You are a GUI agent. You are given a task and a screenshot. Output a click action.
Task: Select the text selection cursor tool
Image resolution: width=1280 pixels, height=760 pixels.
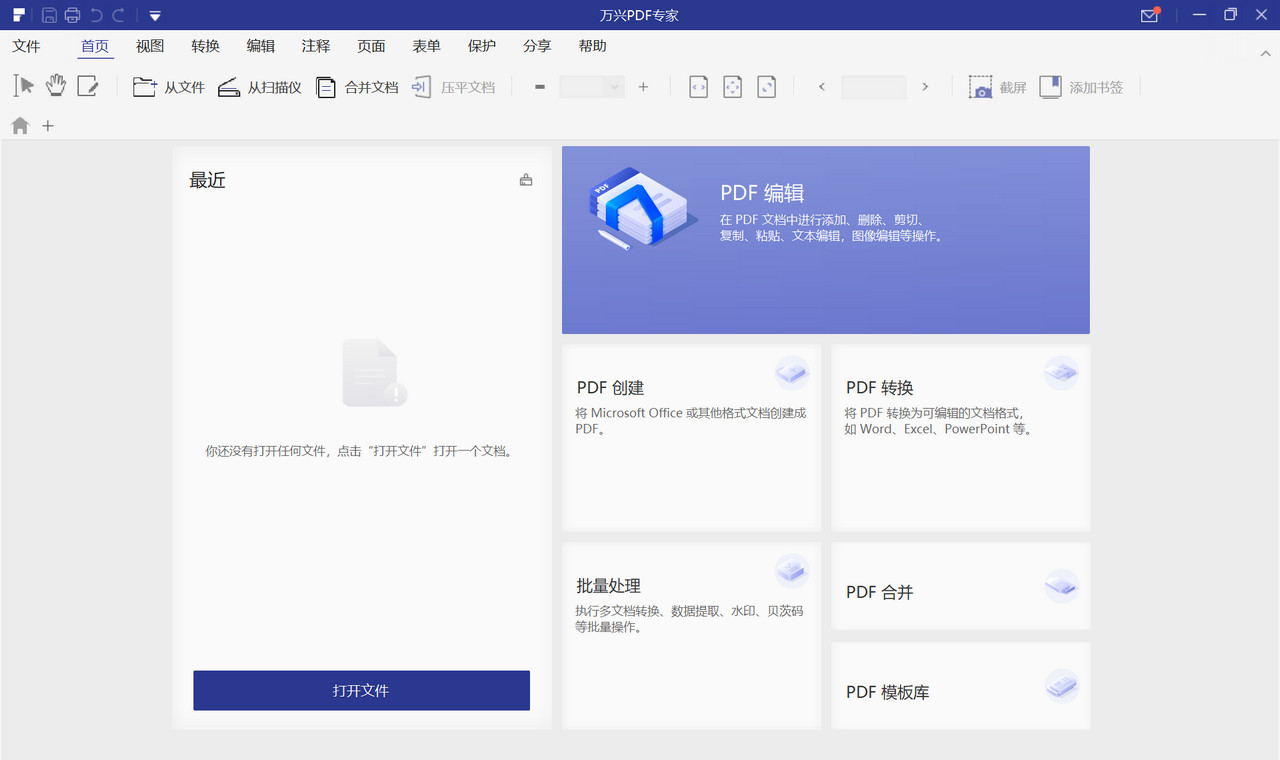(x=23, y=86)
